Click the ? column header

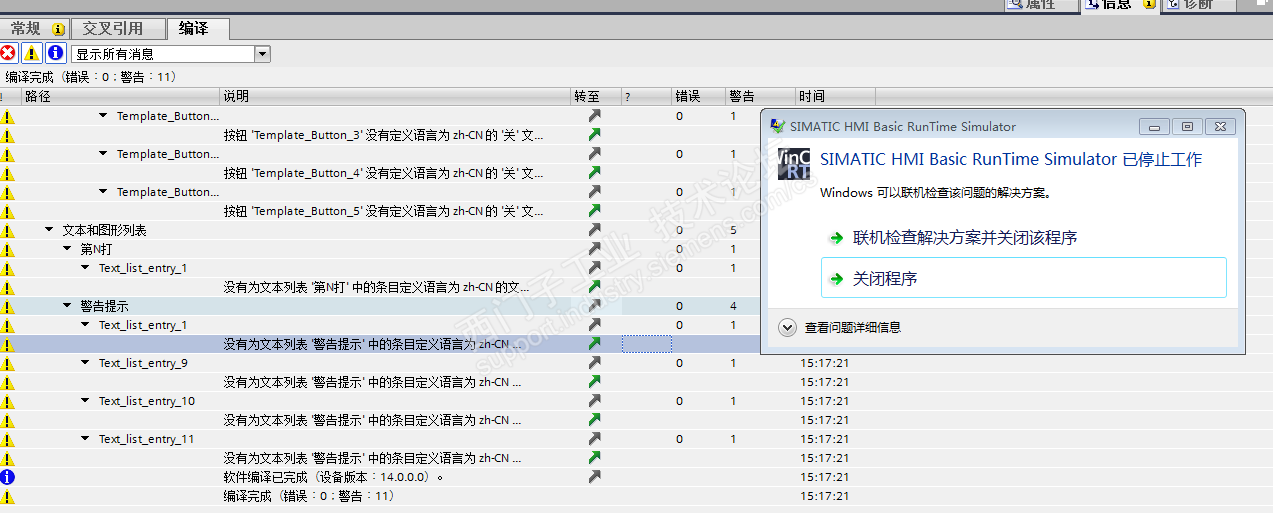(x=646, y=97)
